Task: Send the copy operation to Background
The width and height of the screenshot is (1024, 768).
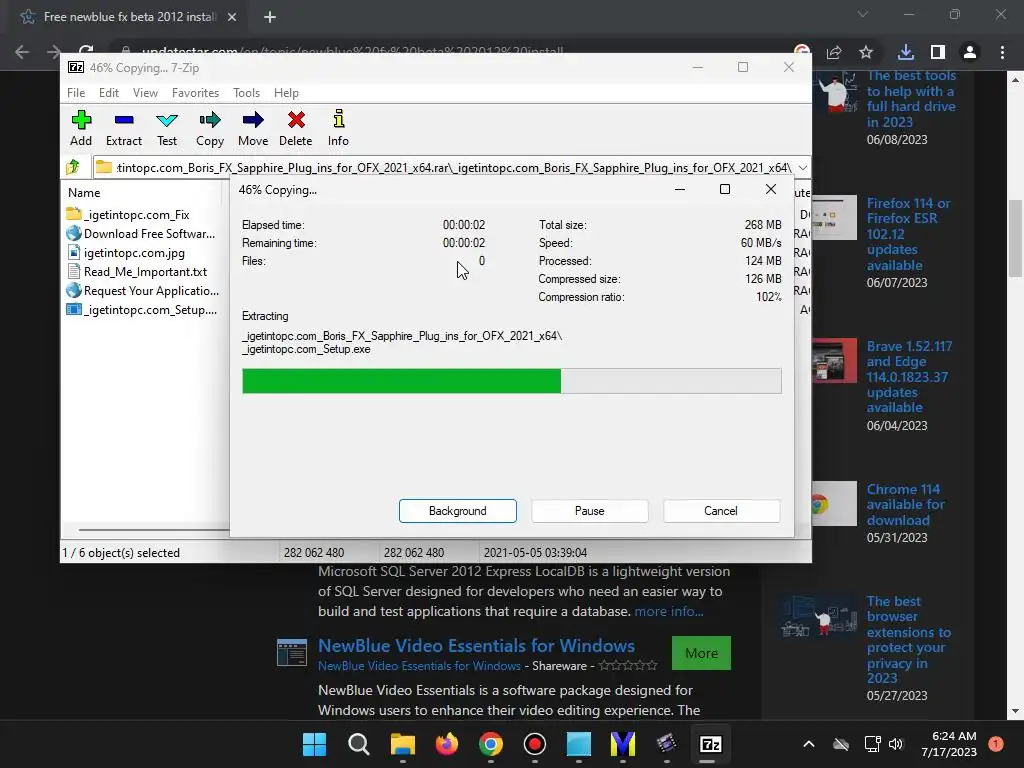Action: [458, 511]
